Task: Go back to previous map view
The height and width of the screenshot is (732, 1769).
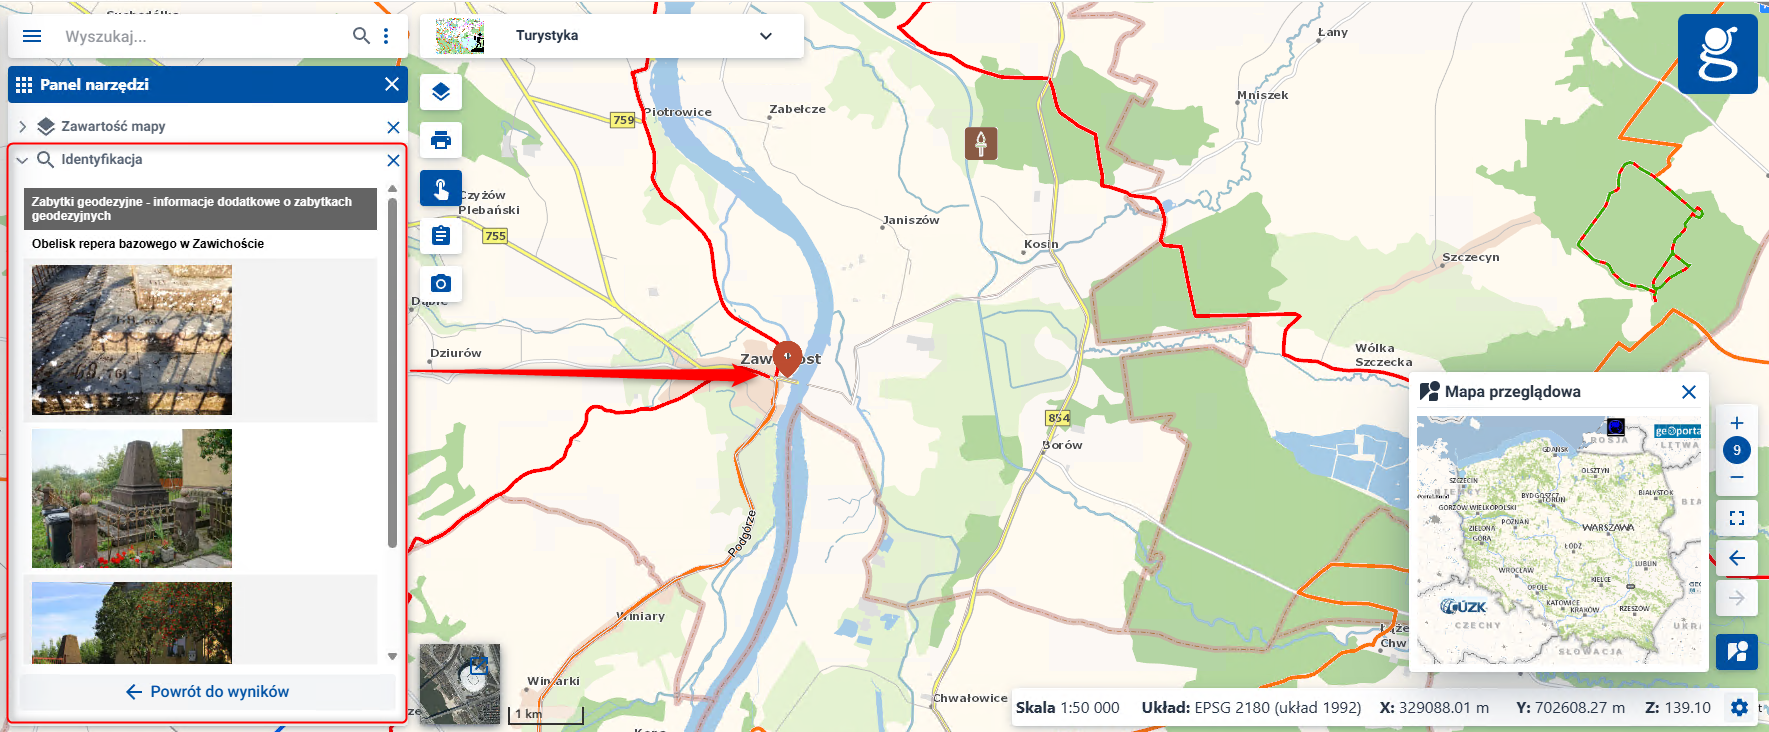Action: tap(1737, 558)
